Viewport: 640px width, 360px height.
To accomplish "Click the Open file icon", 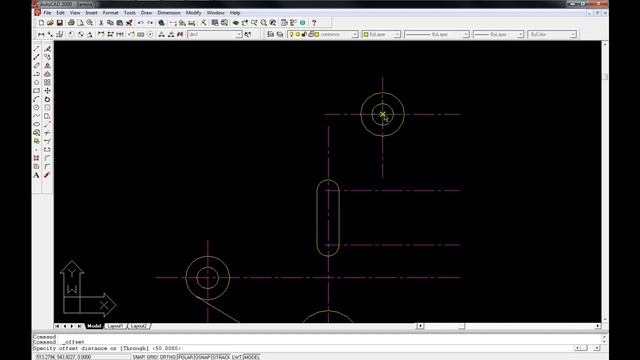I will click(x=50, y=23).
